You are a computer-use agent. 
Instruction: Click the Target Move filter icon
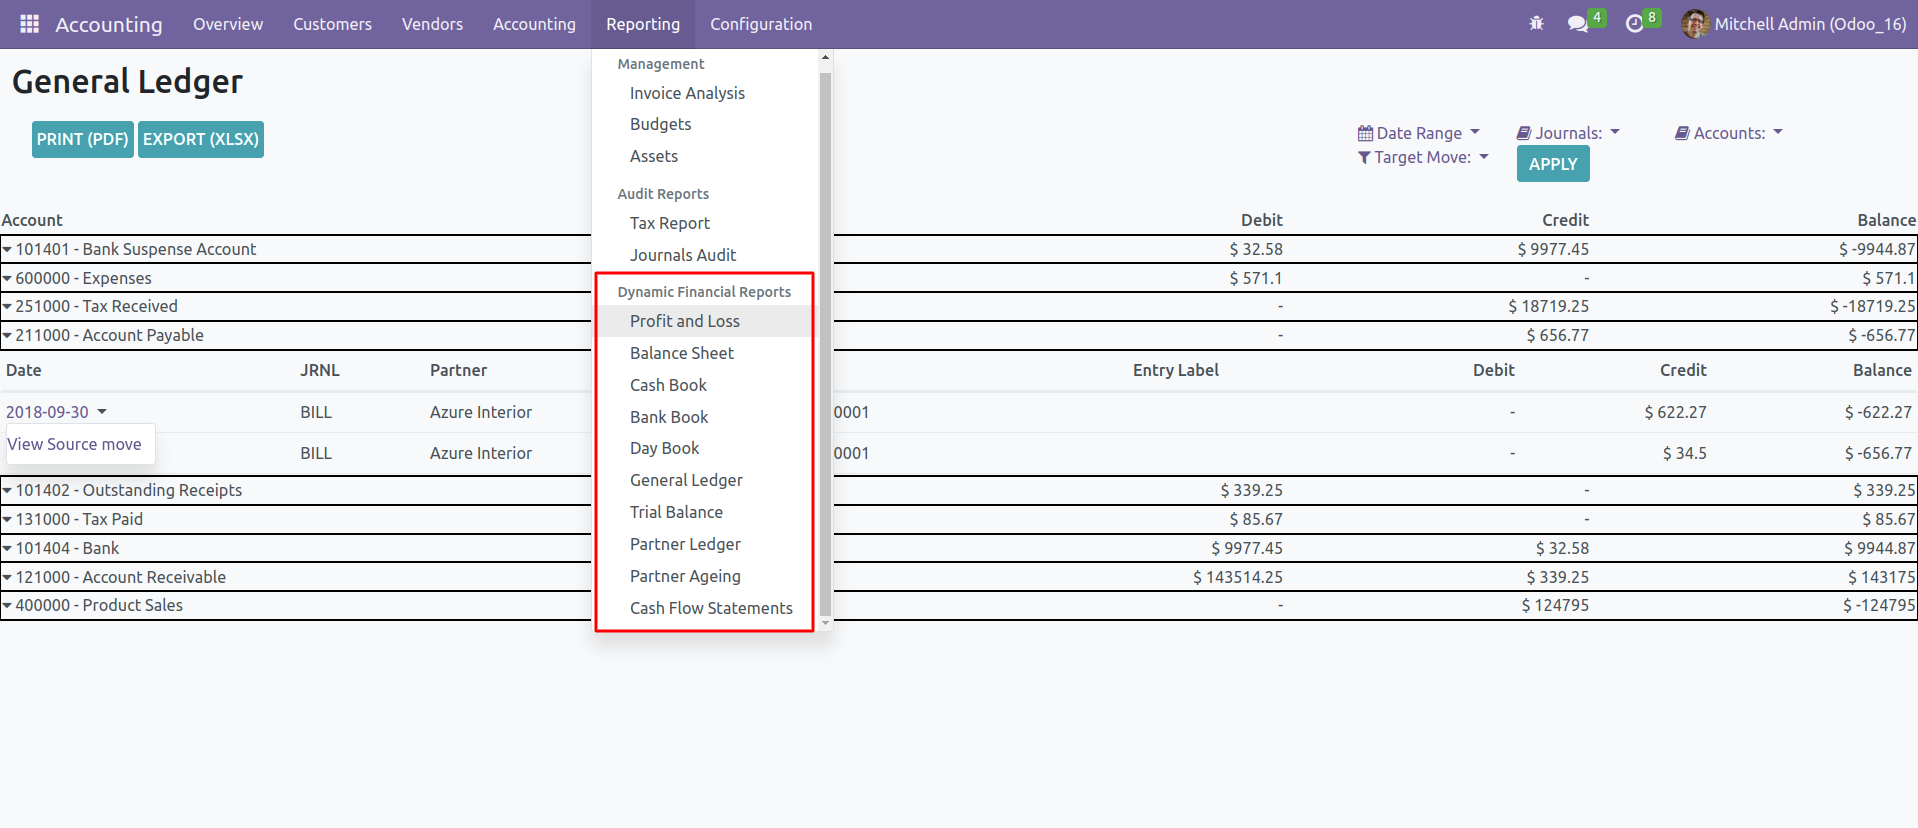[1364, 158]
